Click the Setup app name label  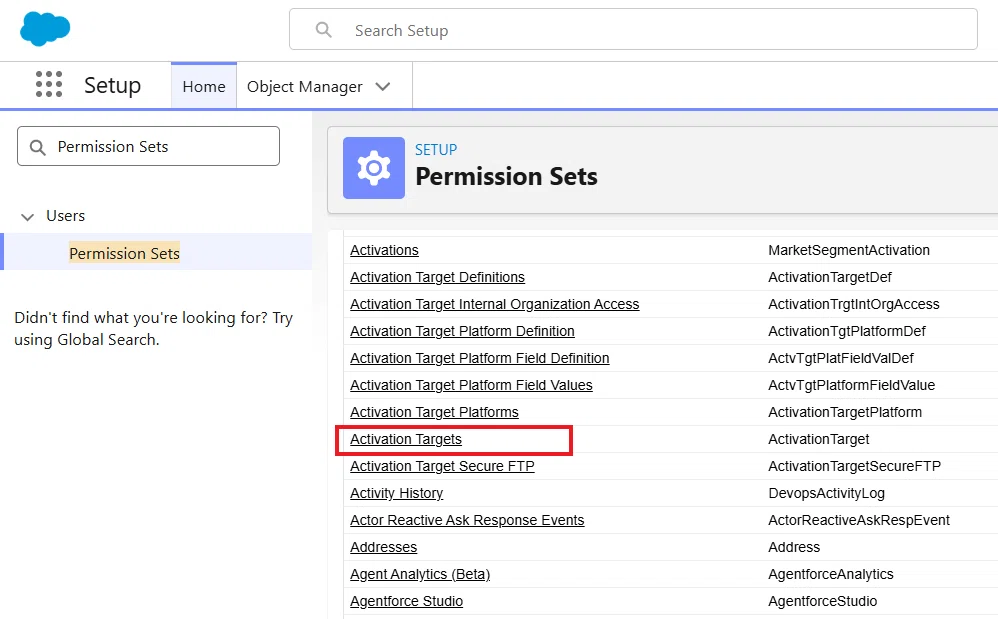click(113, 85)
